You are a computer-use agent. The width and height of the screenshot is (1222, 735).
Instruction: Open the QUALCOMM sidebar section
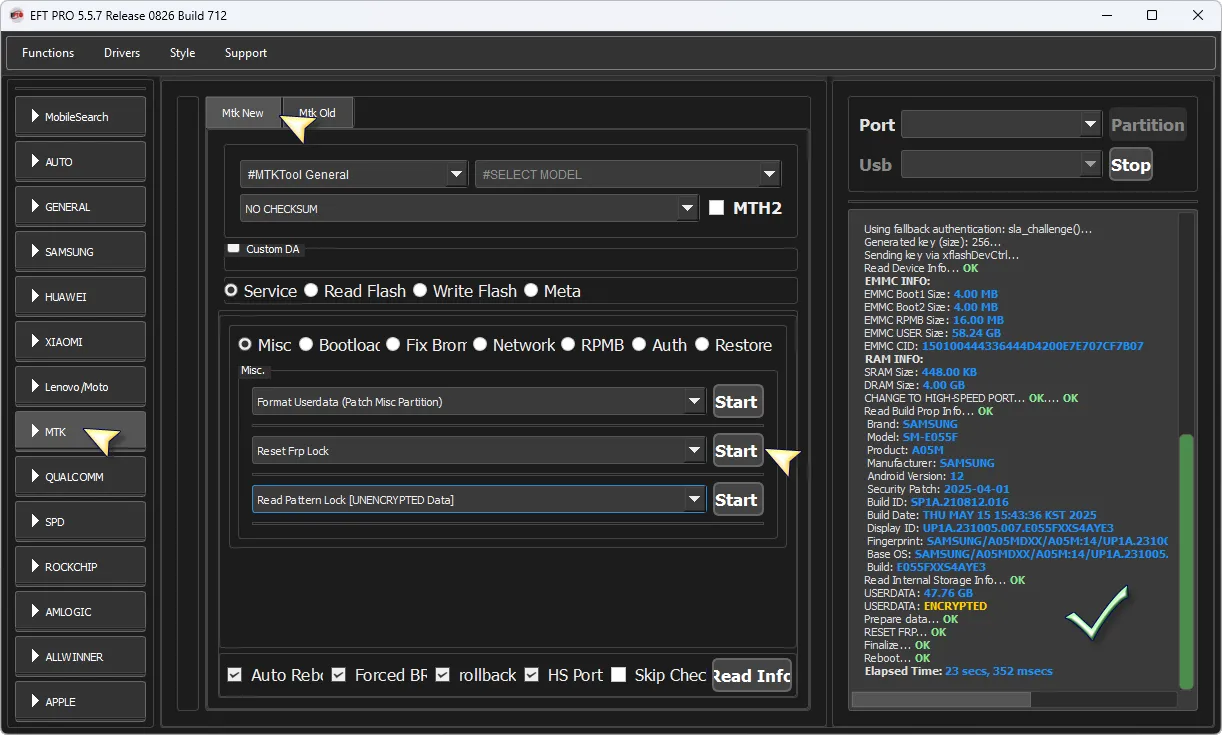[80, 477]
